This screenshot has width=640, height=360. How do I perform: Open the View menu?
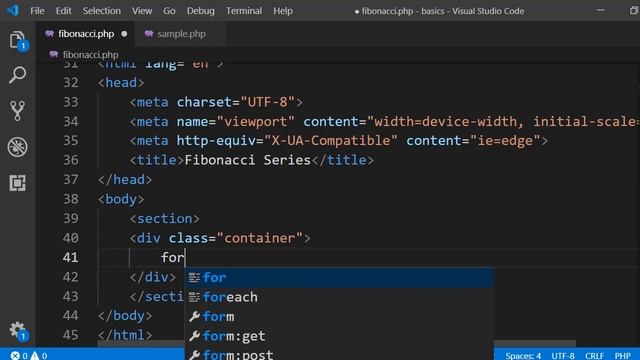tap(142, 11)
